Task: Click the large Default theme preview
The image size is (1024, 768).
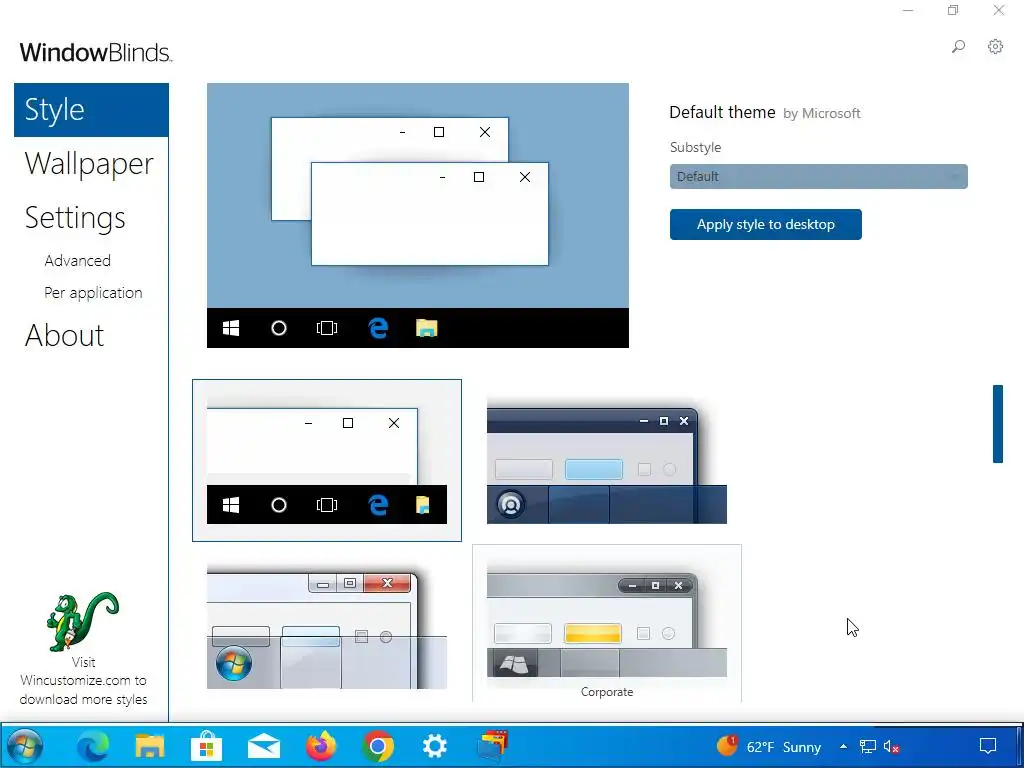Action: pos(418,216)
